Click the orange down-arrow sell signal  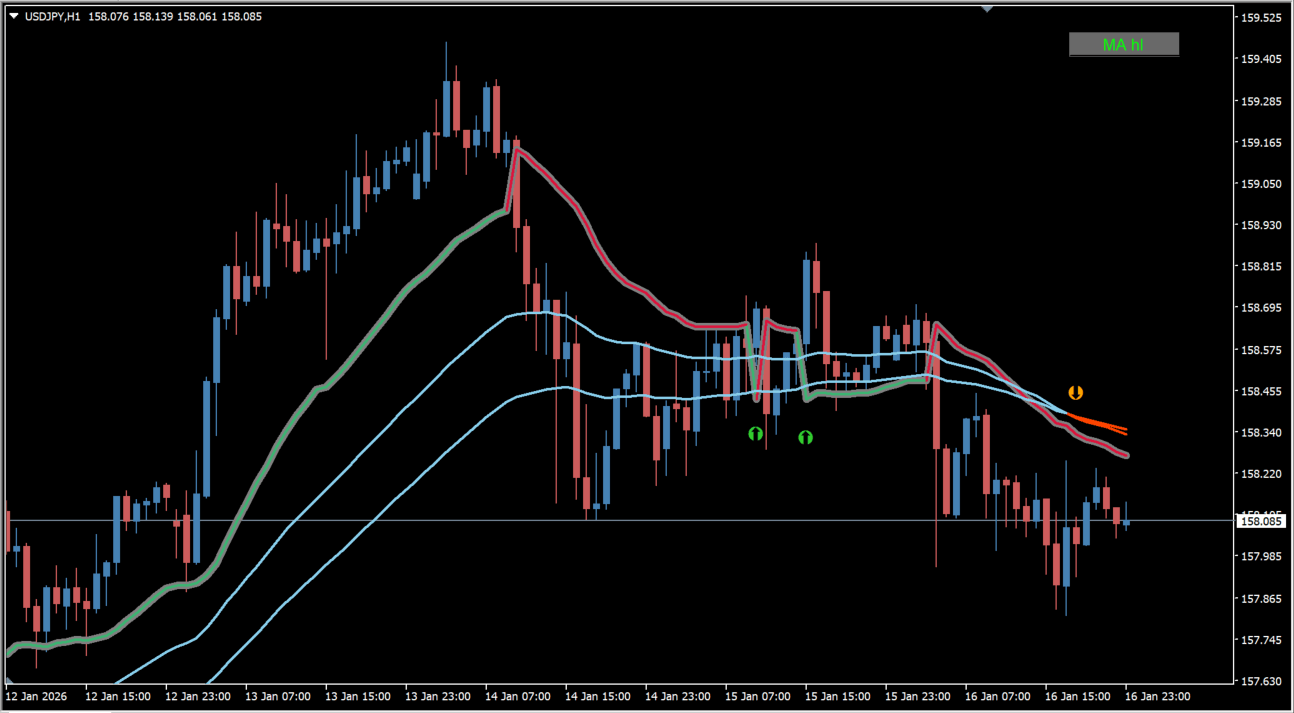pos(1075,393)
